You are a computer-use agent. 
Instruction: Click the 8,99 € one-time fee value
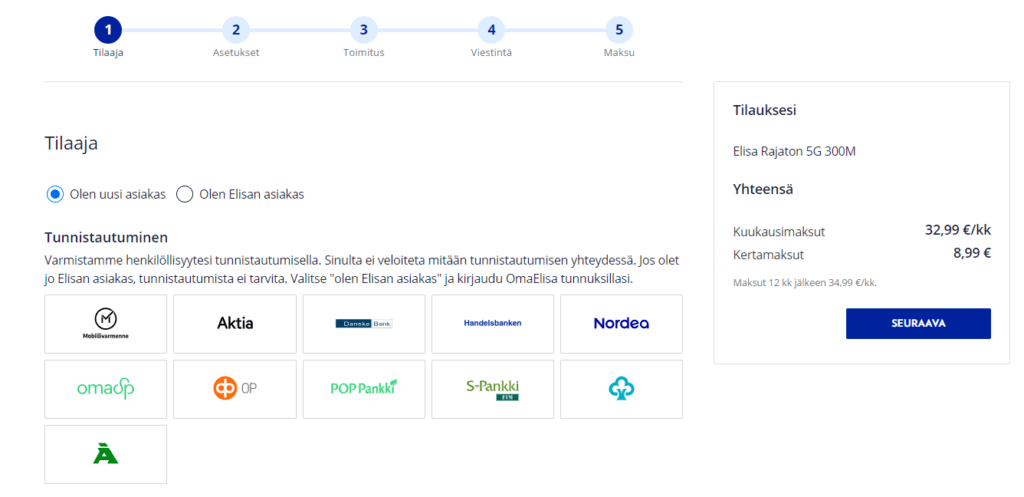972,253
